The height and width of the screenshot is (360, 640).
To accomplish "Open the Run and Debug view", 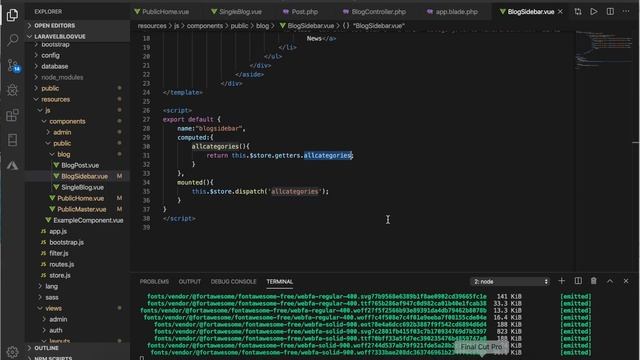I will coord(12,90).
